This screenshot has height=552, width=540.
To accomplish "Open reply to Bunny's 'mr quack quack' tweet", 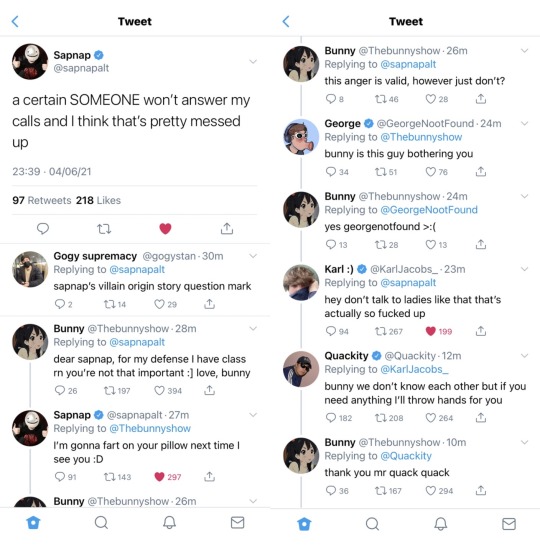I will point(331,490).
